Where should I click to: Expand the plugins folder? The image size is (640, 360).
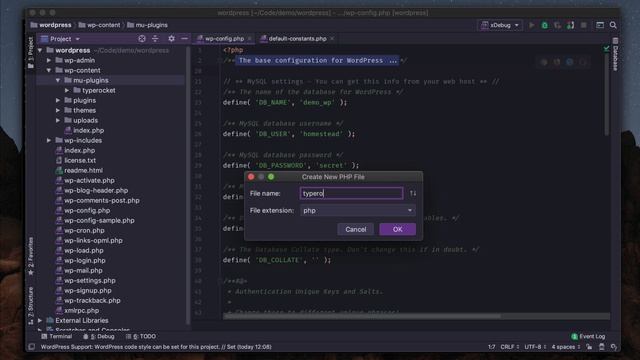click(58, 100)
